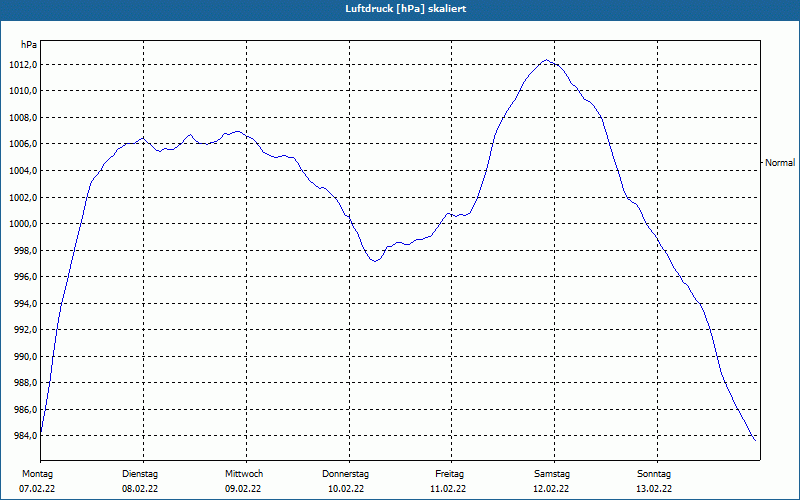Click the 996,0 y-axis value

coord(25,277)
